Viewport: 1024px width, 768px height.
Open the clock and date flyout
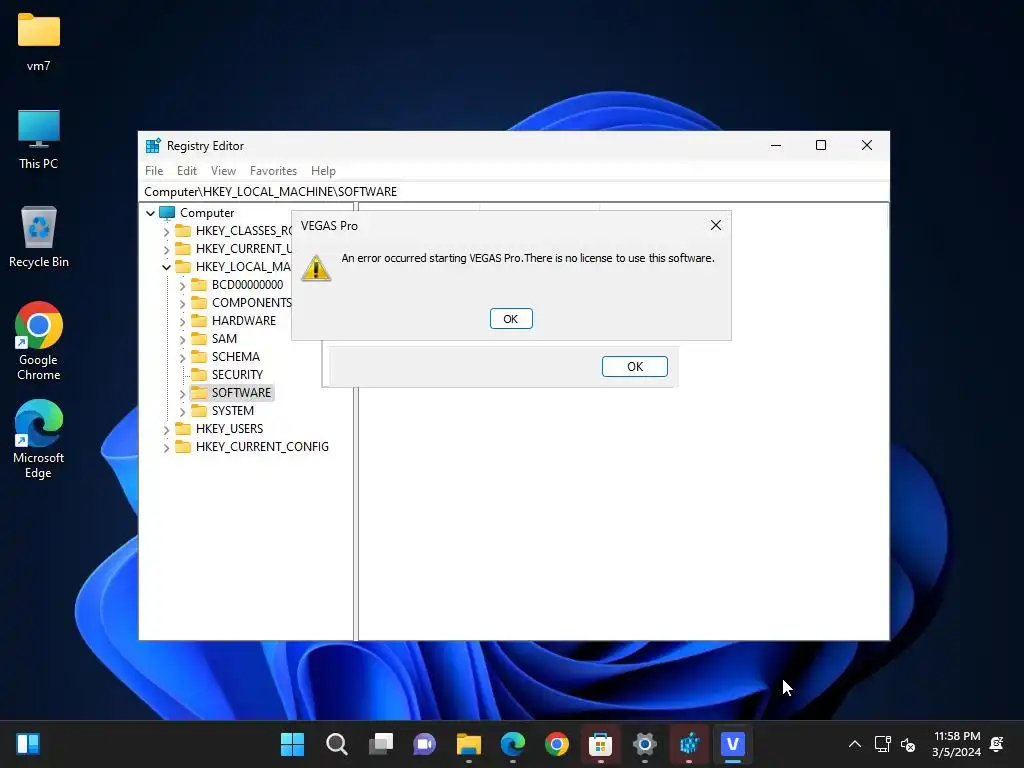(x=956, y=744)
